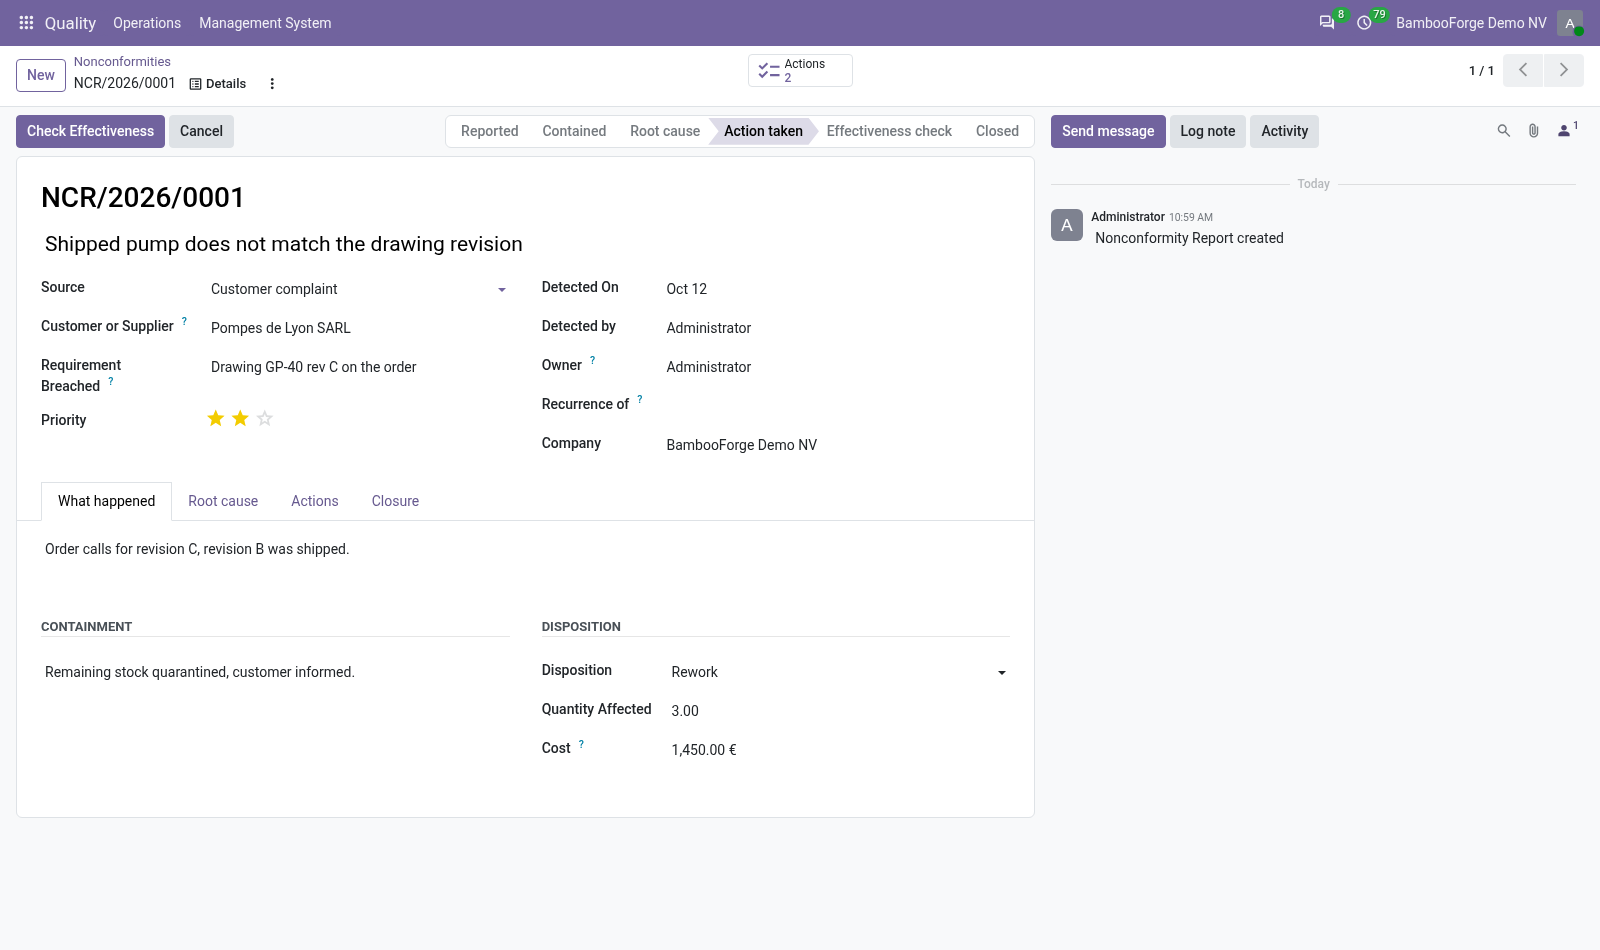This screenshot has width=1600, height=950.
Task: Set priority to two stars
Action: 240,419
